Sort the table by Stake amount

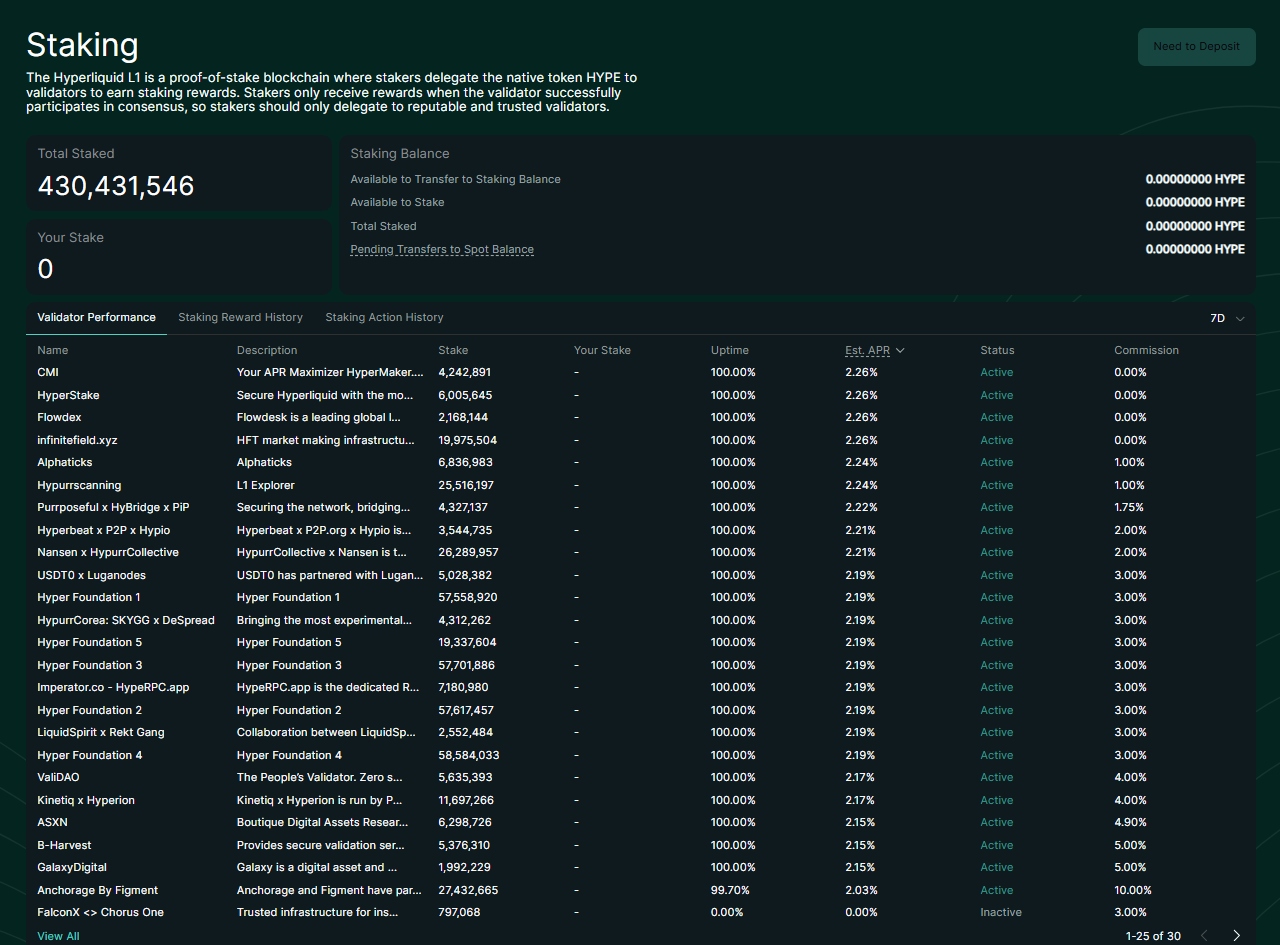coord(452,350)
